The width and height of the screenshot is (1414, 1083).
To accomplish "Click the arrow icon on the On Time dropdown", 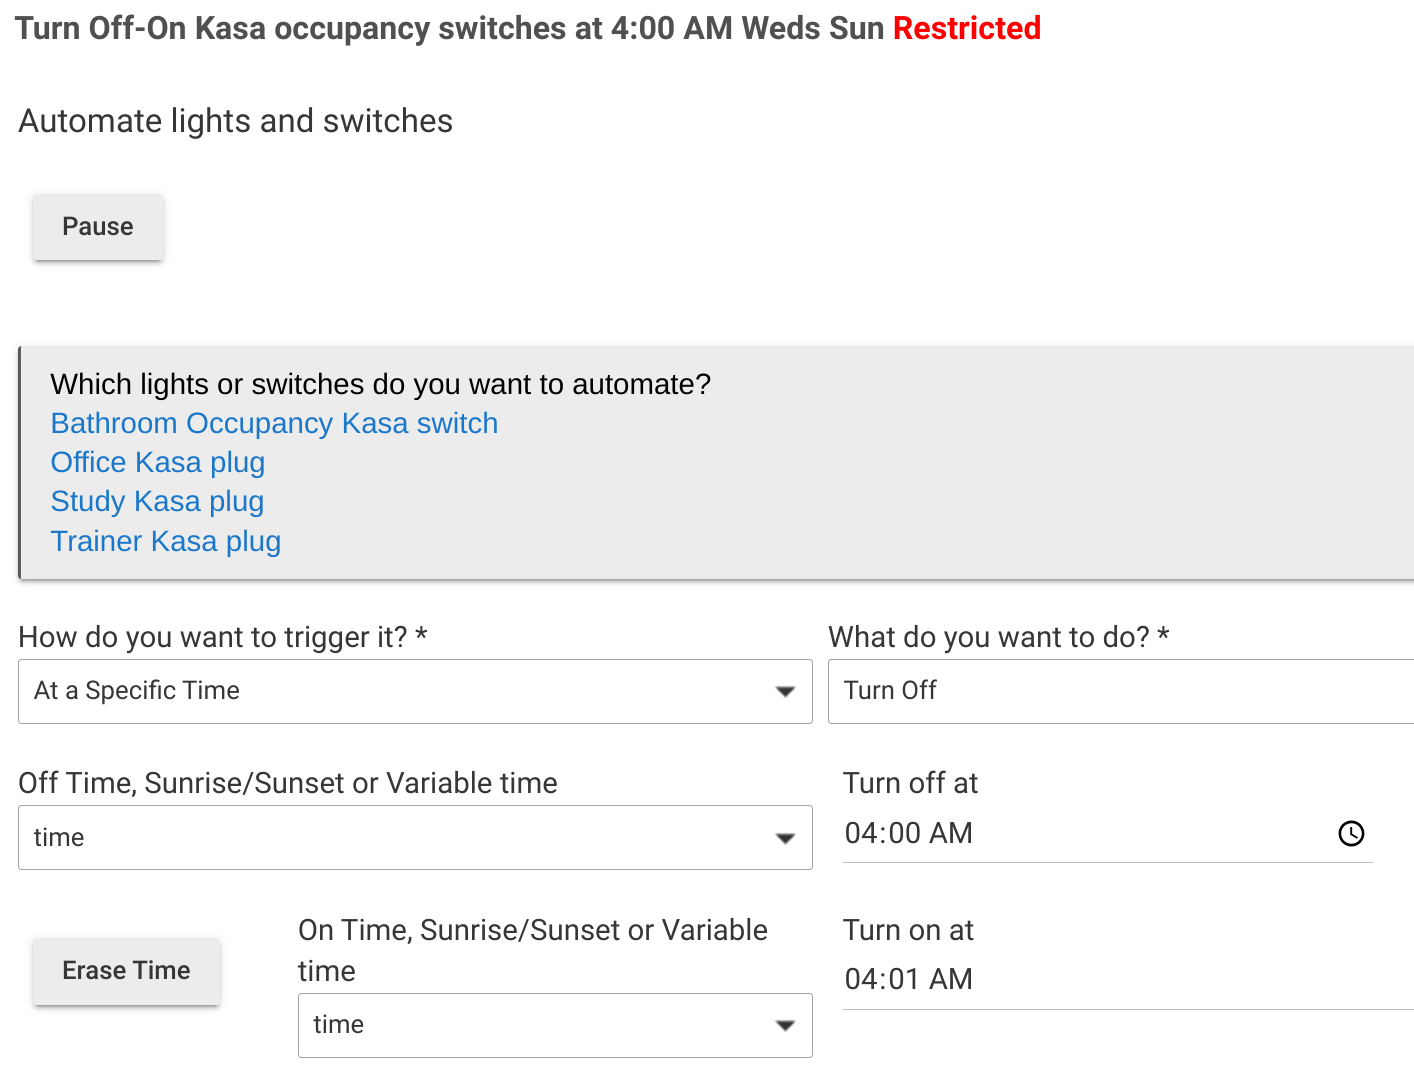I will pyautogui.click(x=785, y=1026).
